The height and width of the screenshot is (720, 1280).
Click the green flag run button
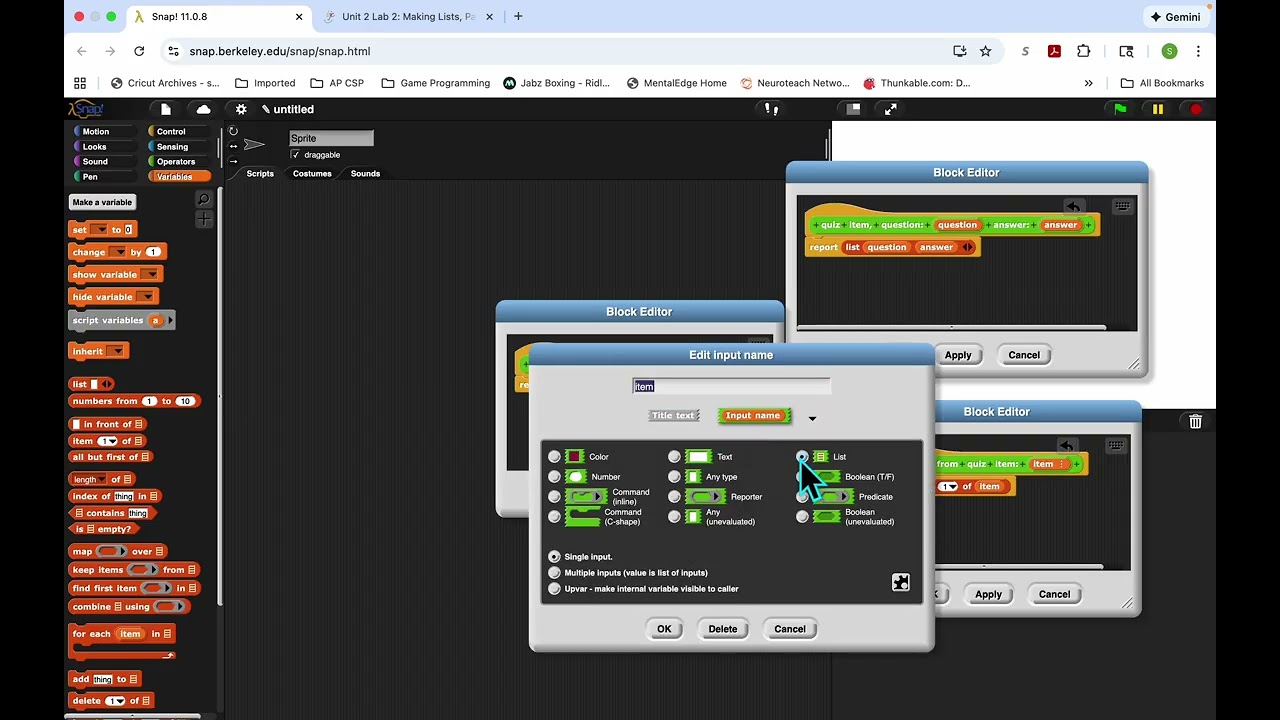point(1120,109)
